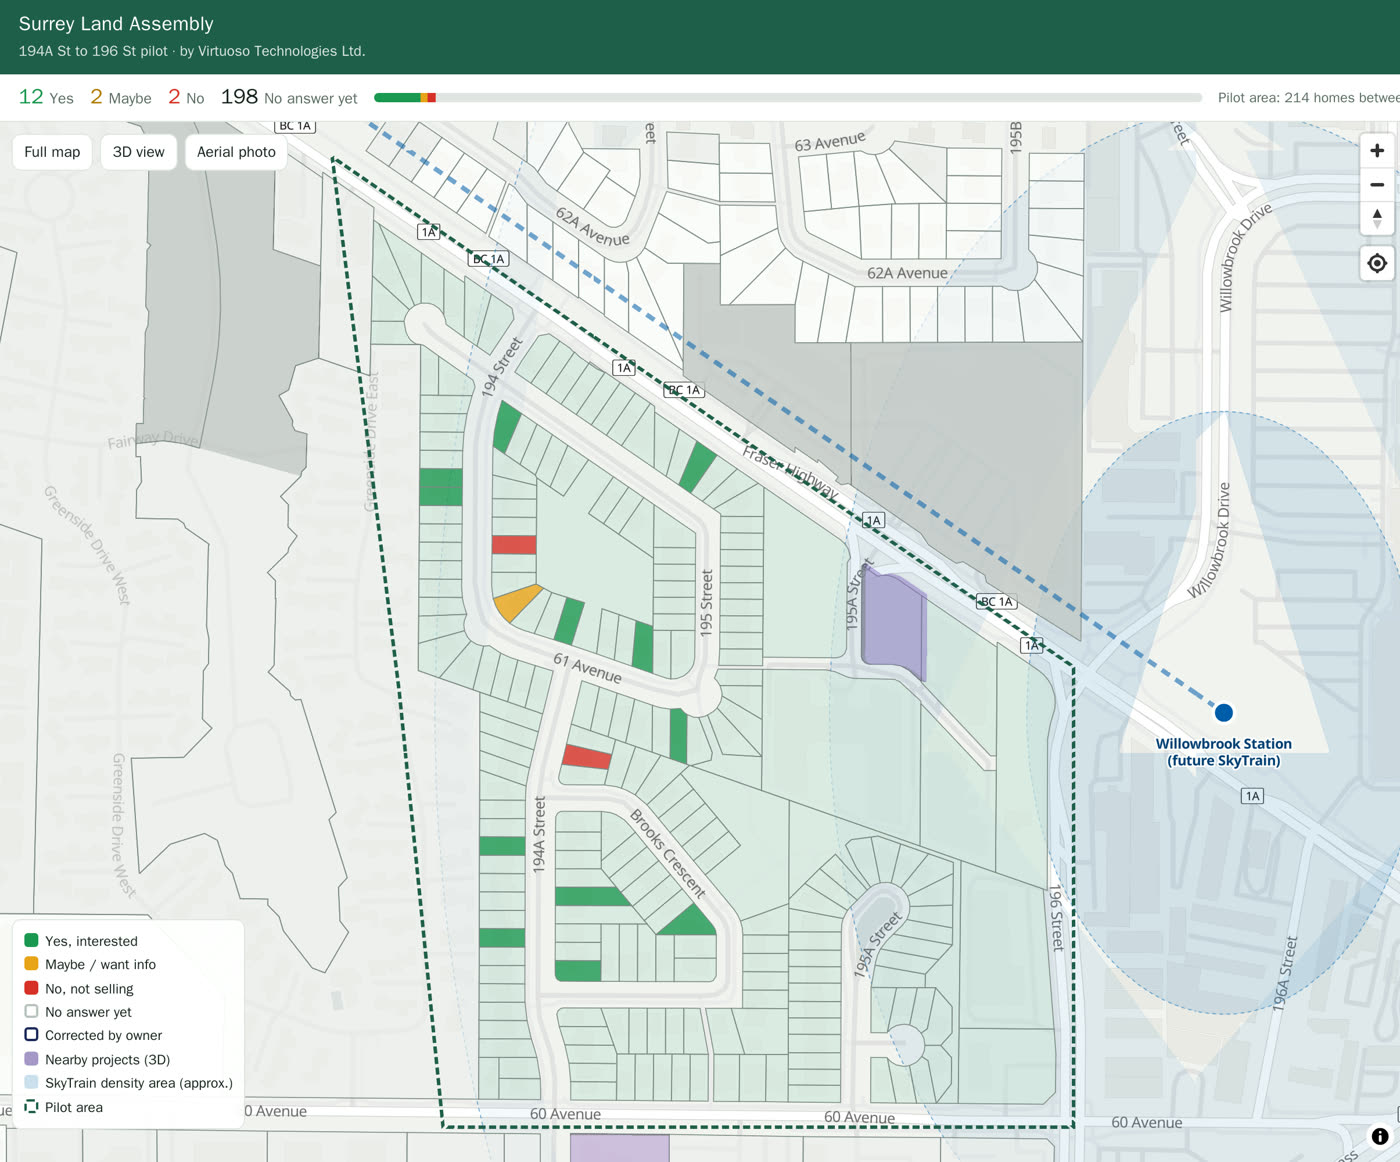Switch to Aerial photo view
Viewport: 1400px width, 1162px height.
(236, 152)
